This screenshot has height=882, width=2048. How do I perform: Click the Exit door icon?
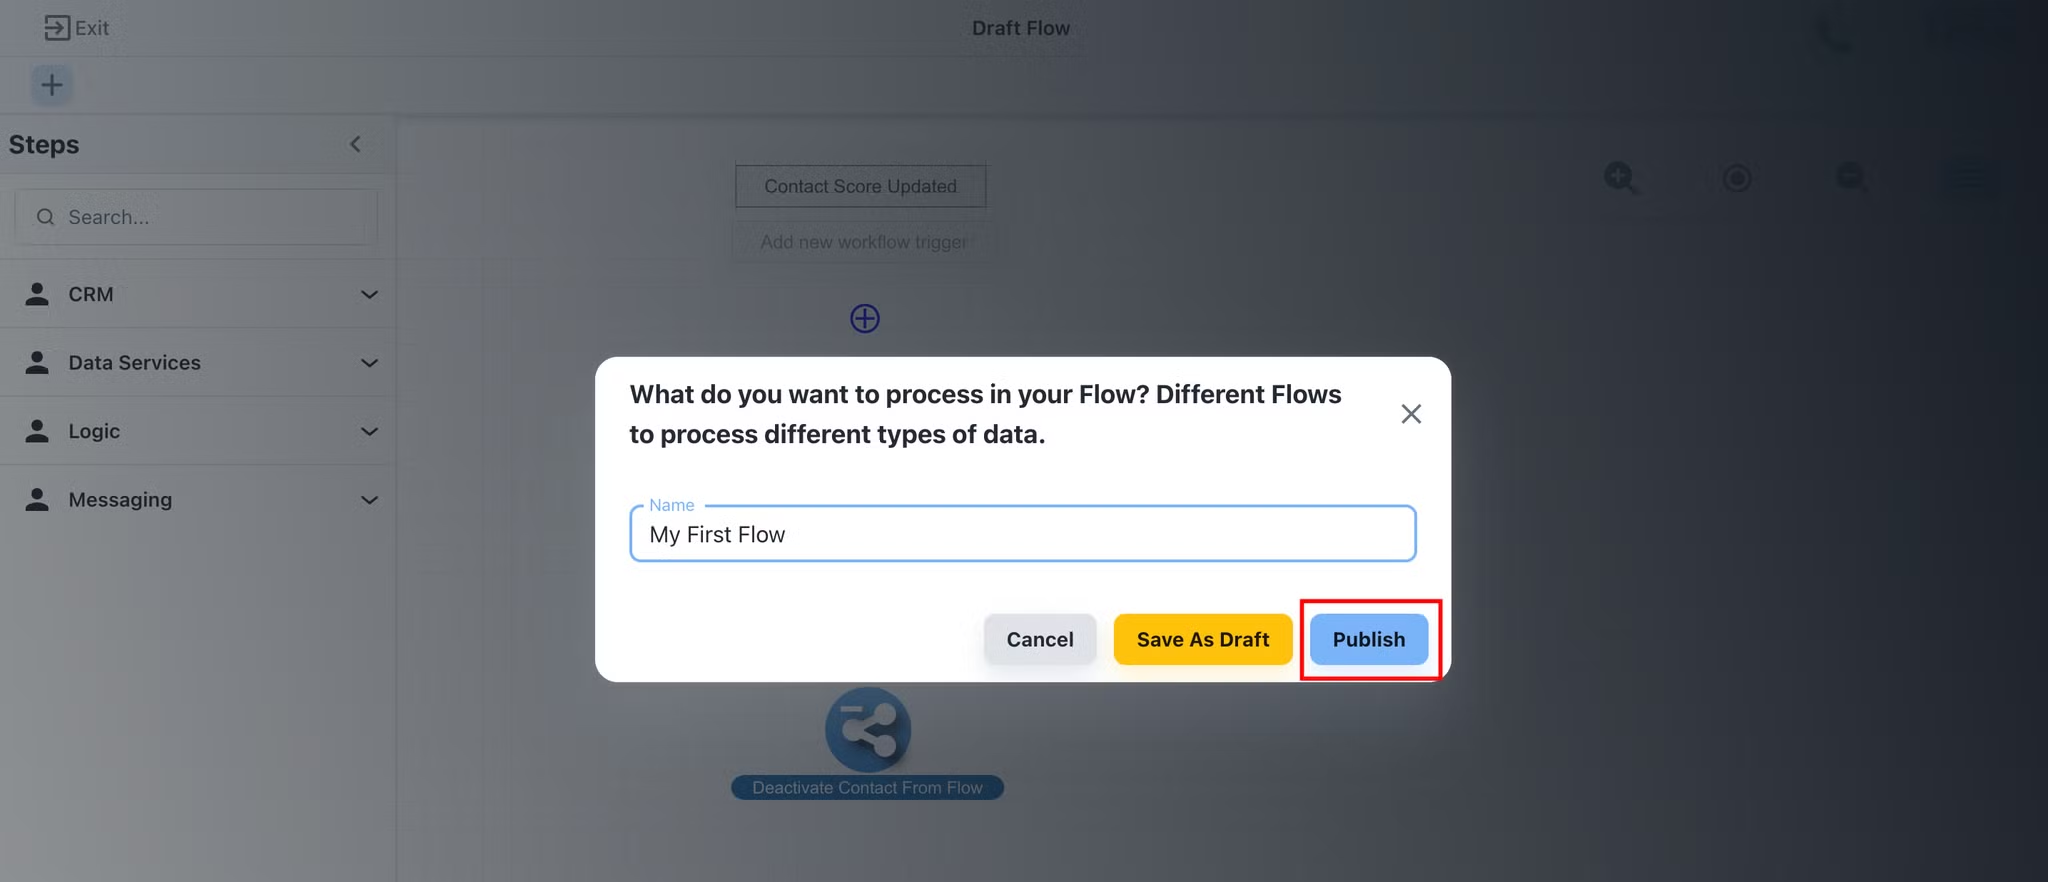click(x=57, y=28)
